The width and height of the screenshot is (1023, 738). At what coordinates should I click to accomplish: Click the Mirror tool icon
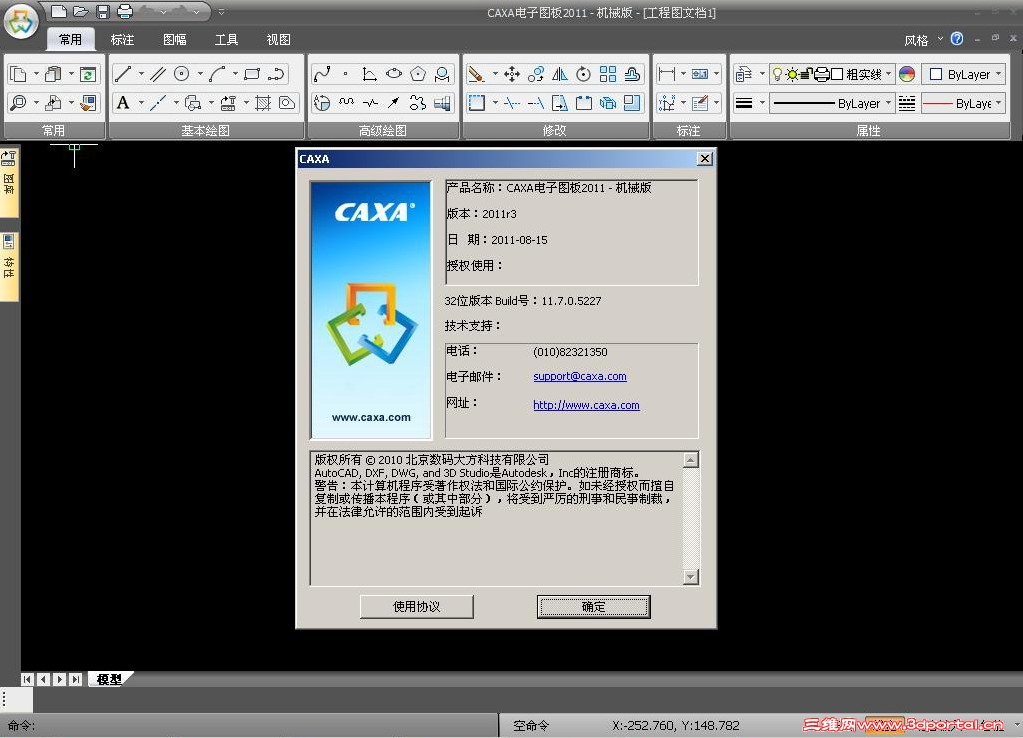coord(560,74)
